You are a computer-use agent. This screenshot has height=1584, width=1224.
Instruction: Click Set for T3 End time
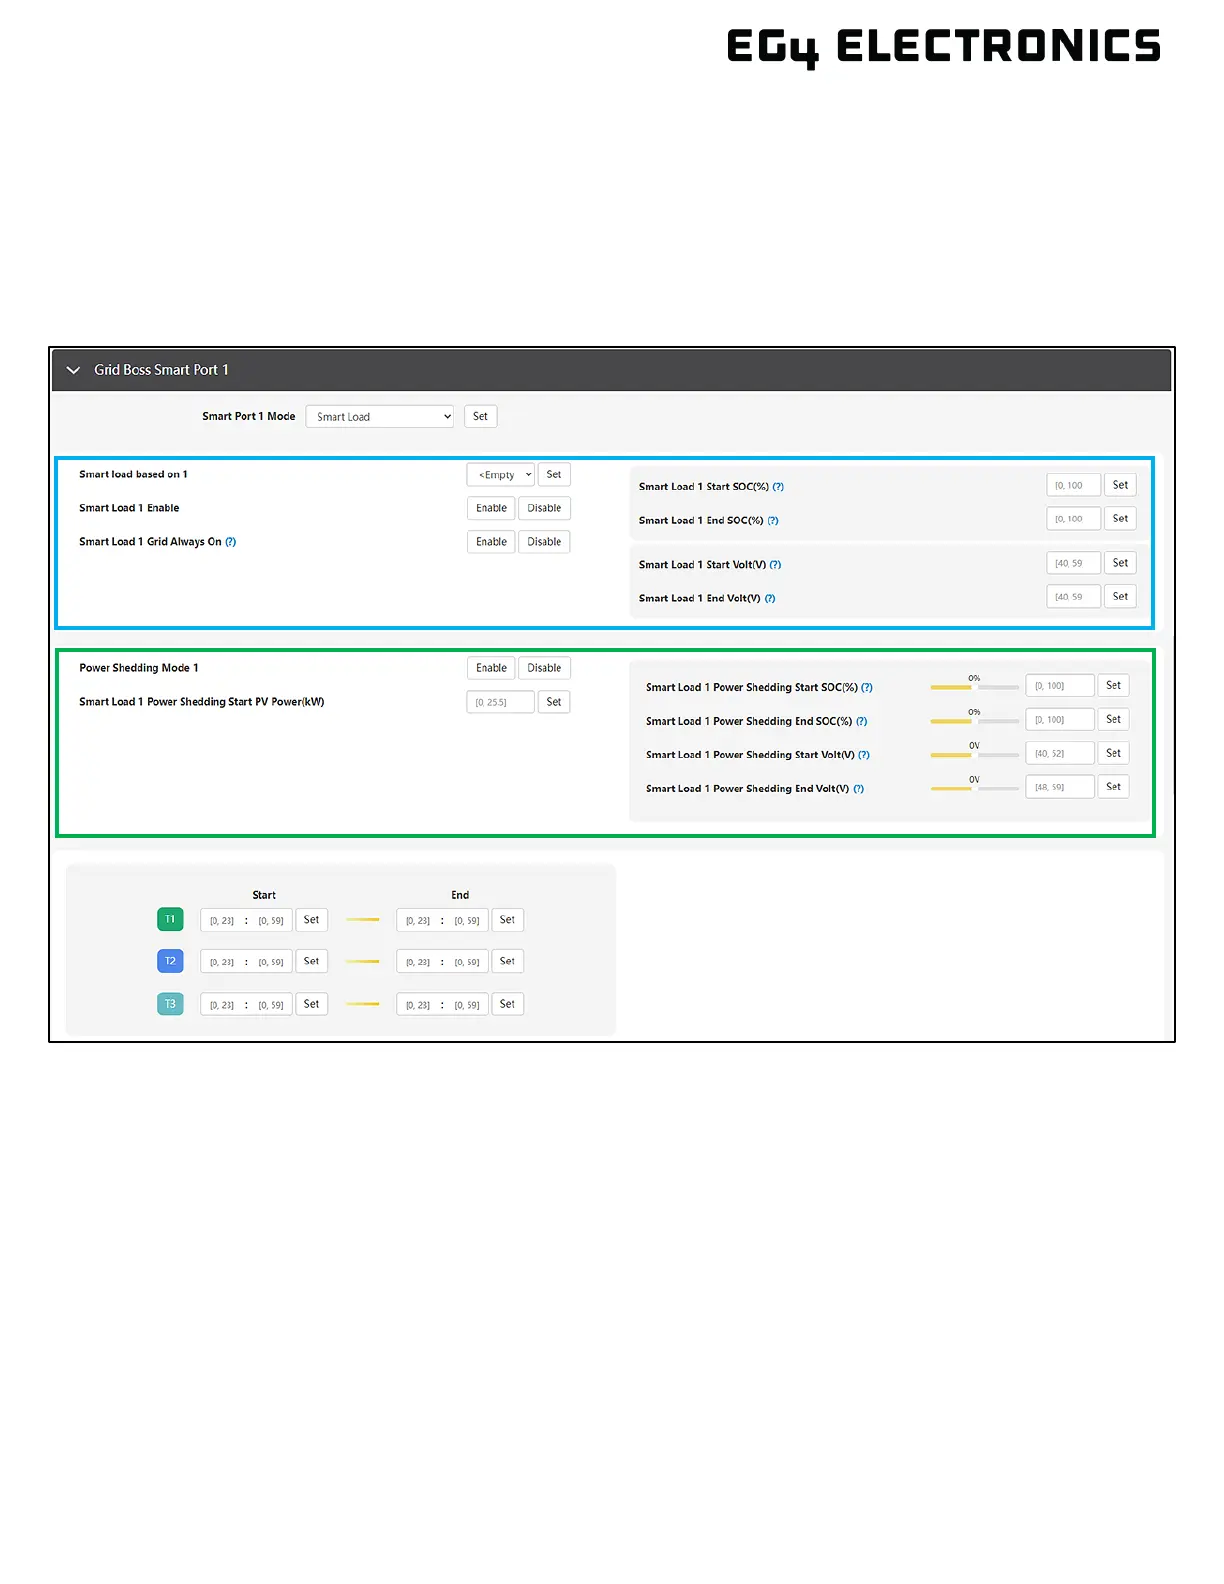click(508, 1004)
